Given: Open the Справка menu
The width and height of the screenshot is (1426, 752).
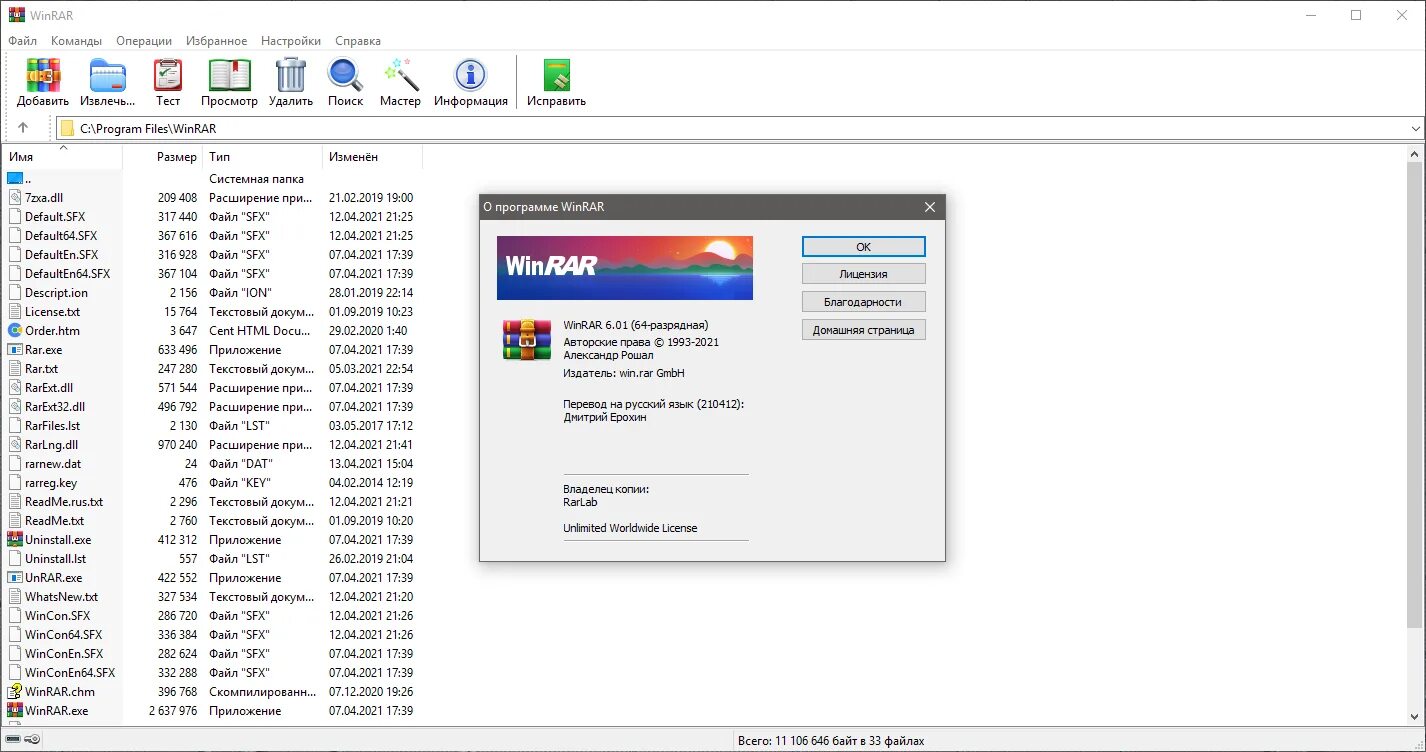Looking at the screenshot, I should coord(358,41).
